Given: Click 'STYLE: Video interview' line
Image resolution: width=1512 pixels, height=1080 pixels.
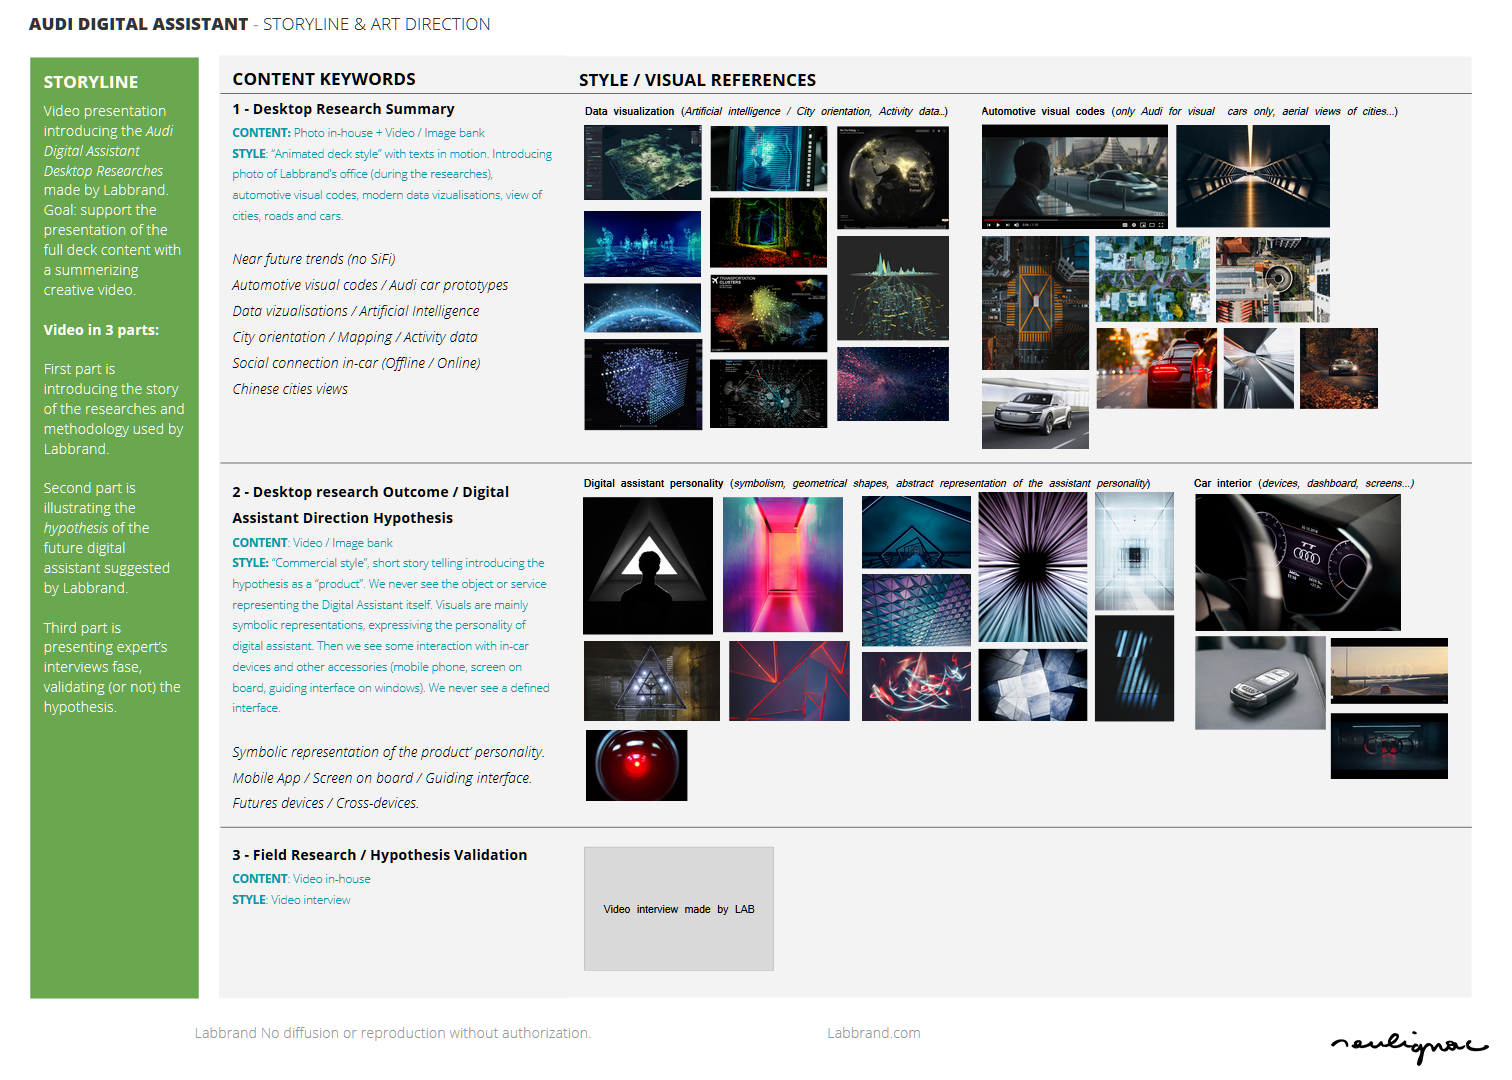Looking at the screenshot, I should [x=291, y=900].
